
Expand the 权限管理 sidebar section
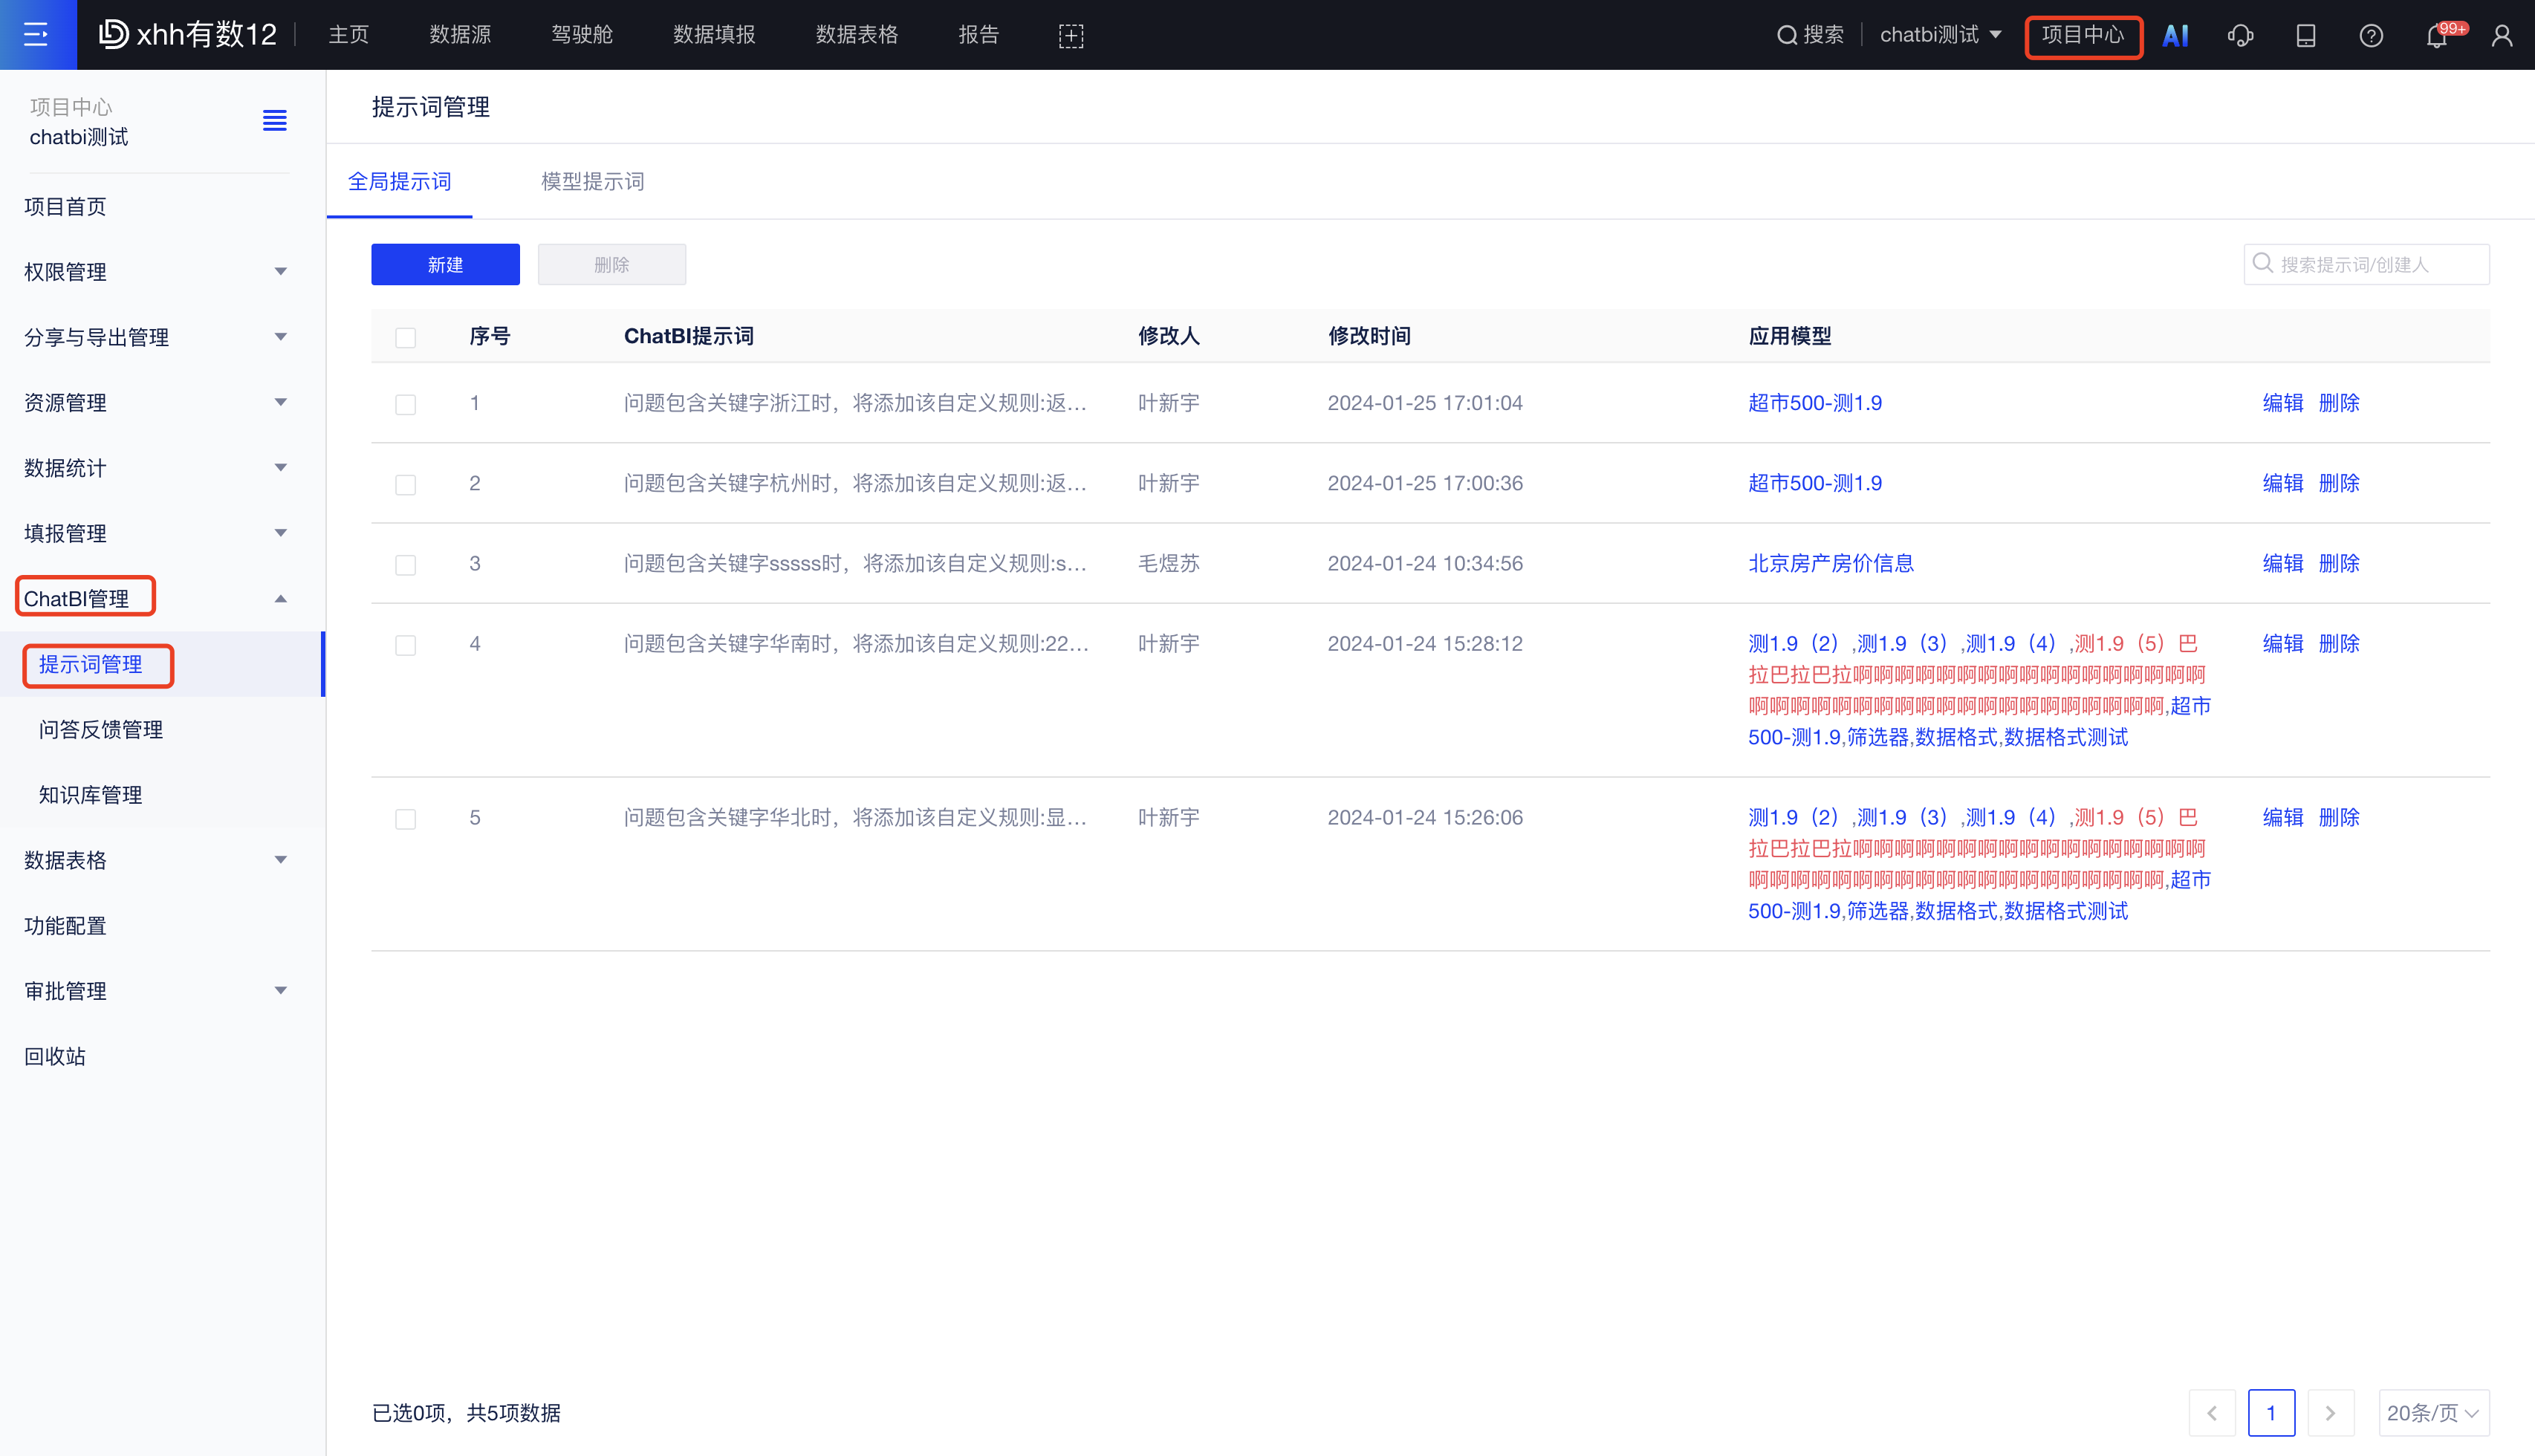tap(155, 272)
